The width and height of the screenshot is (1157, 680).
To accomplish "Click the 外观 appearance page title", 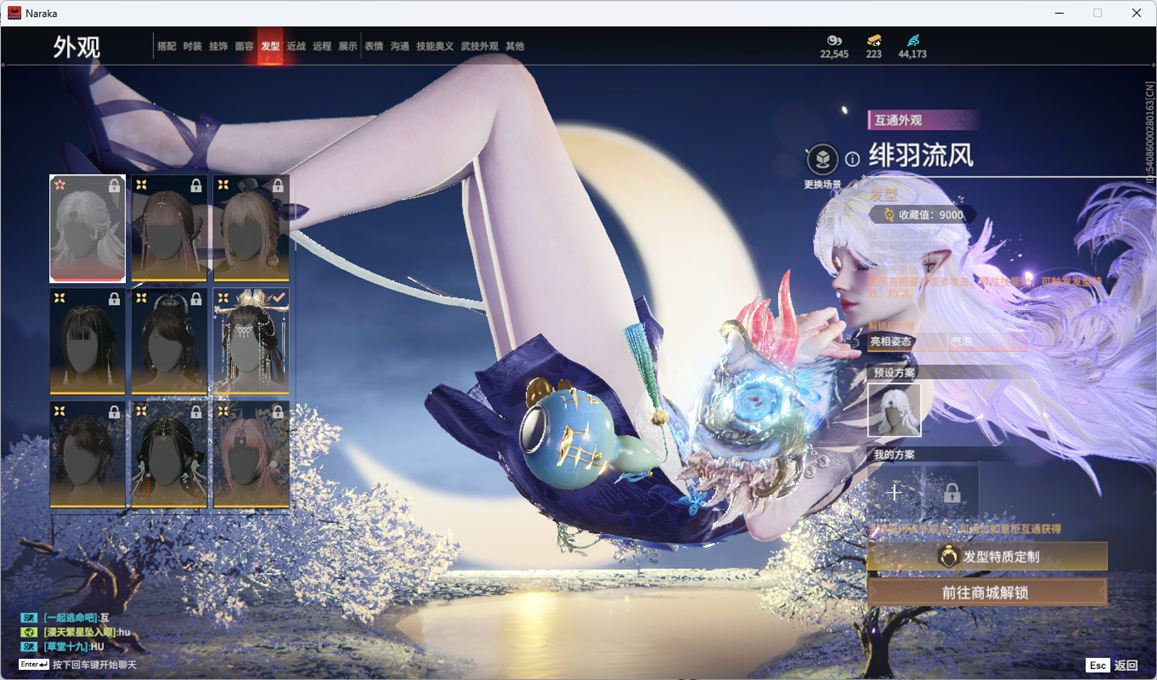I will [x=76, y=47].
